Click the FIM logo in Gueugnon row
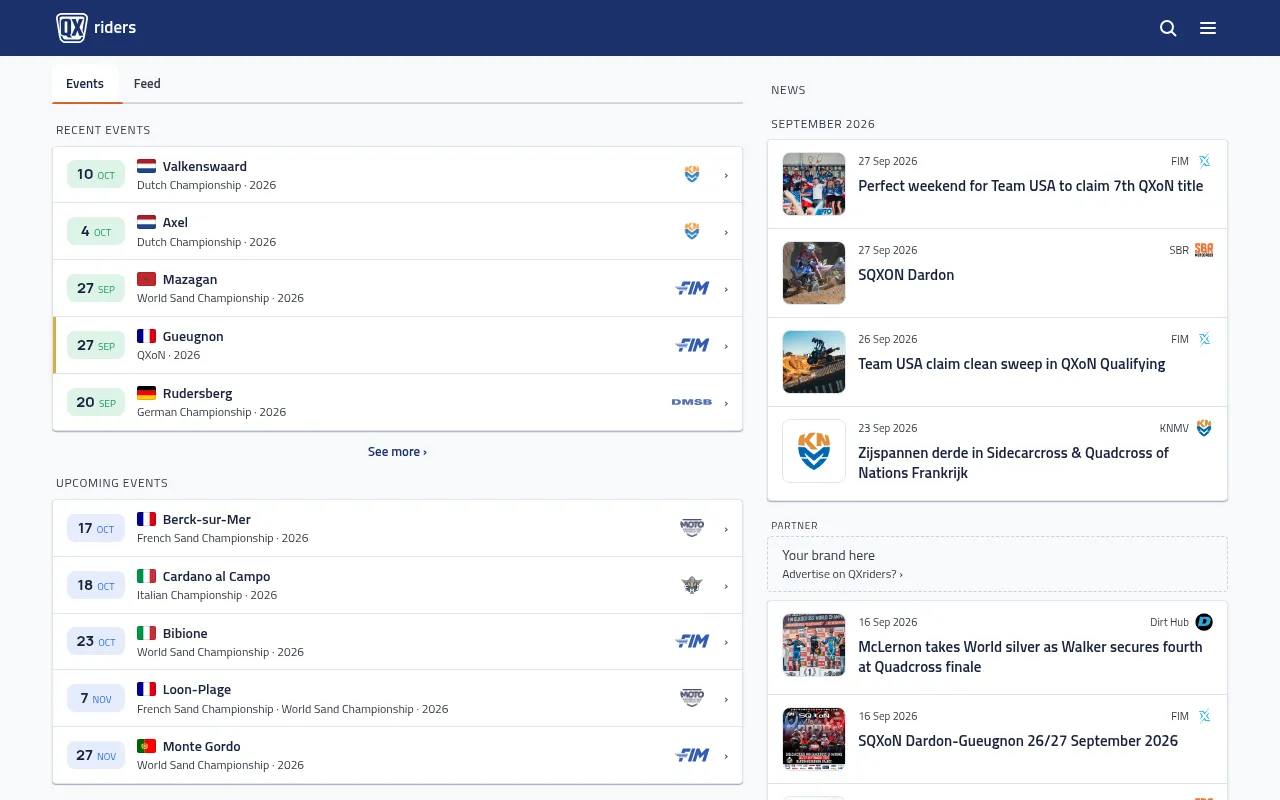Viewport: 1280px width, 800px height. pos(692,345)
